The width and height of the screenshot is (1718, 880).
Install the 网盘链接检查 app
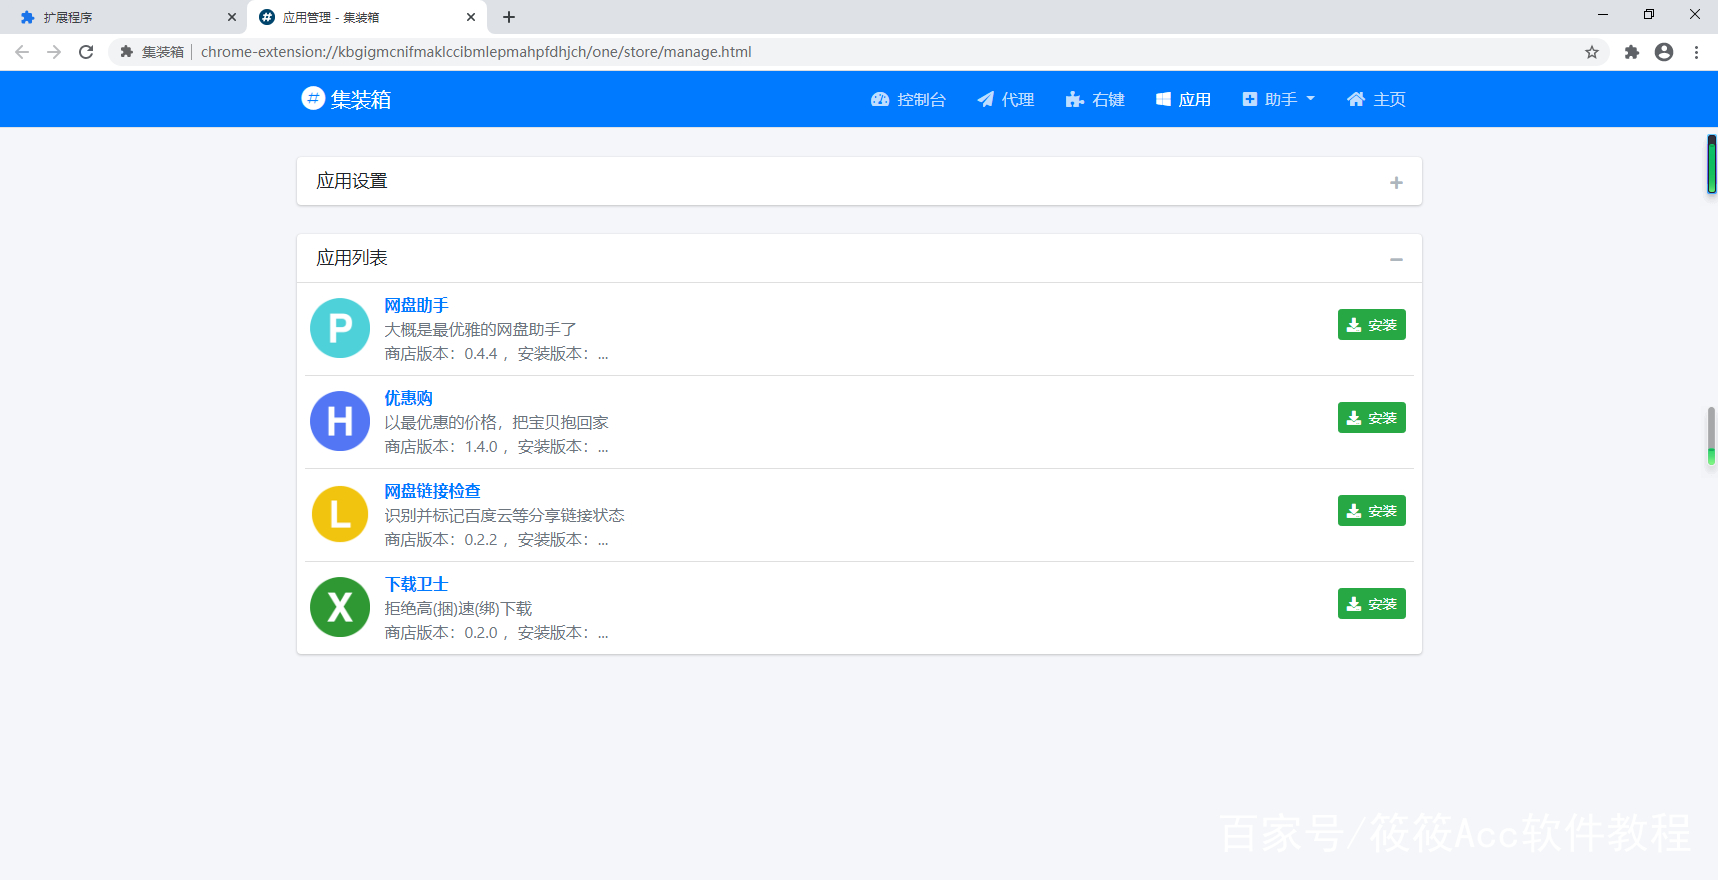[x=1371, y=511]
